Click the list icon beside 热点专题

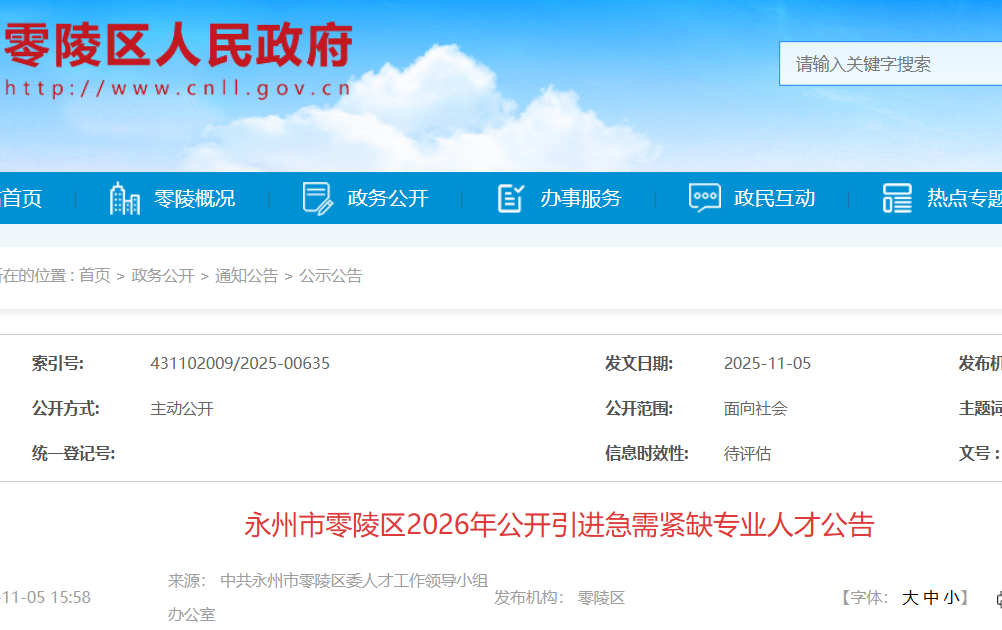[897, 198]
